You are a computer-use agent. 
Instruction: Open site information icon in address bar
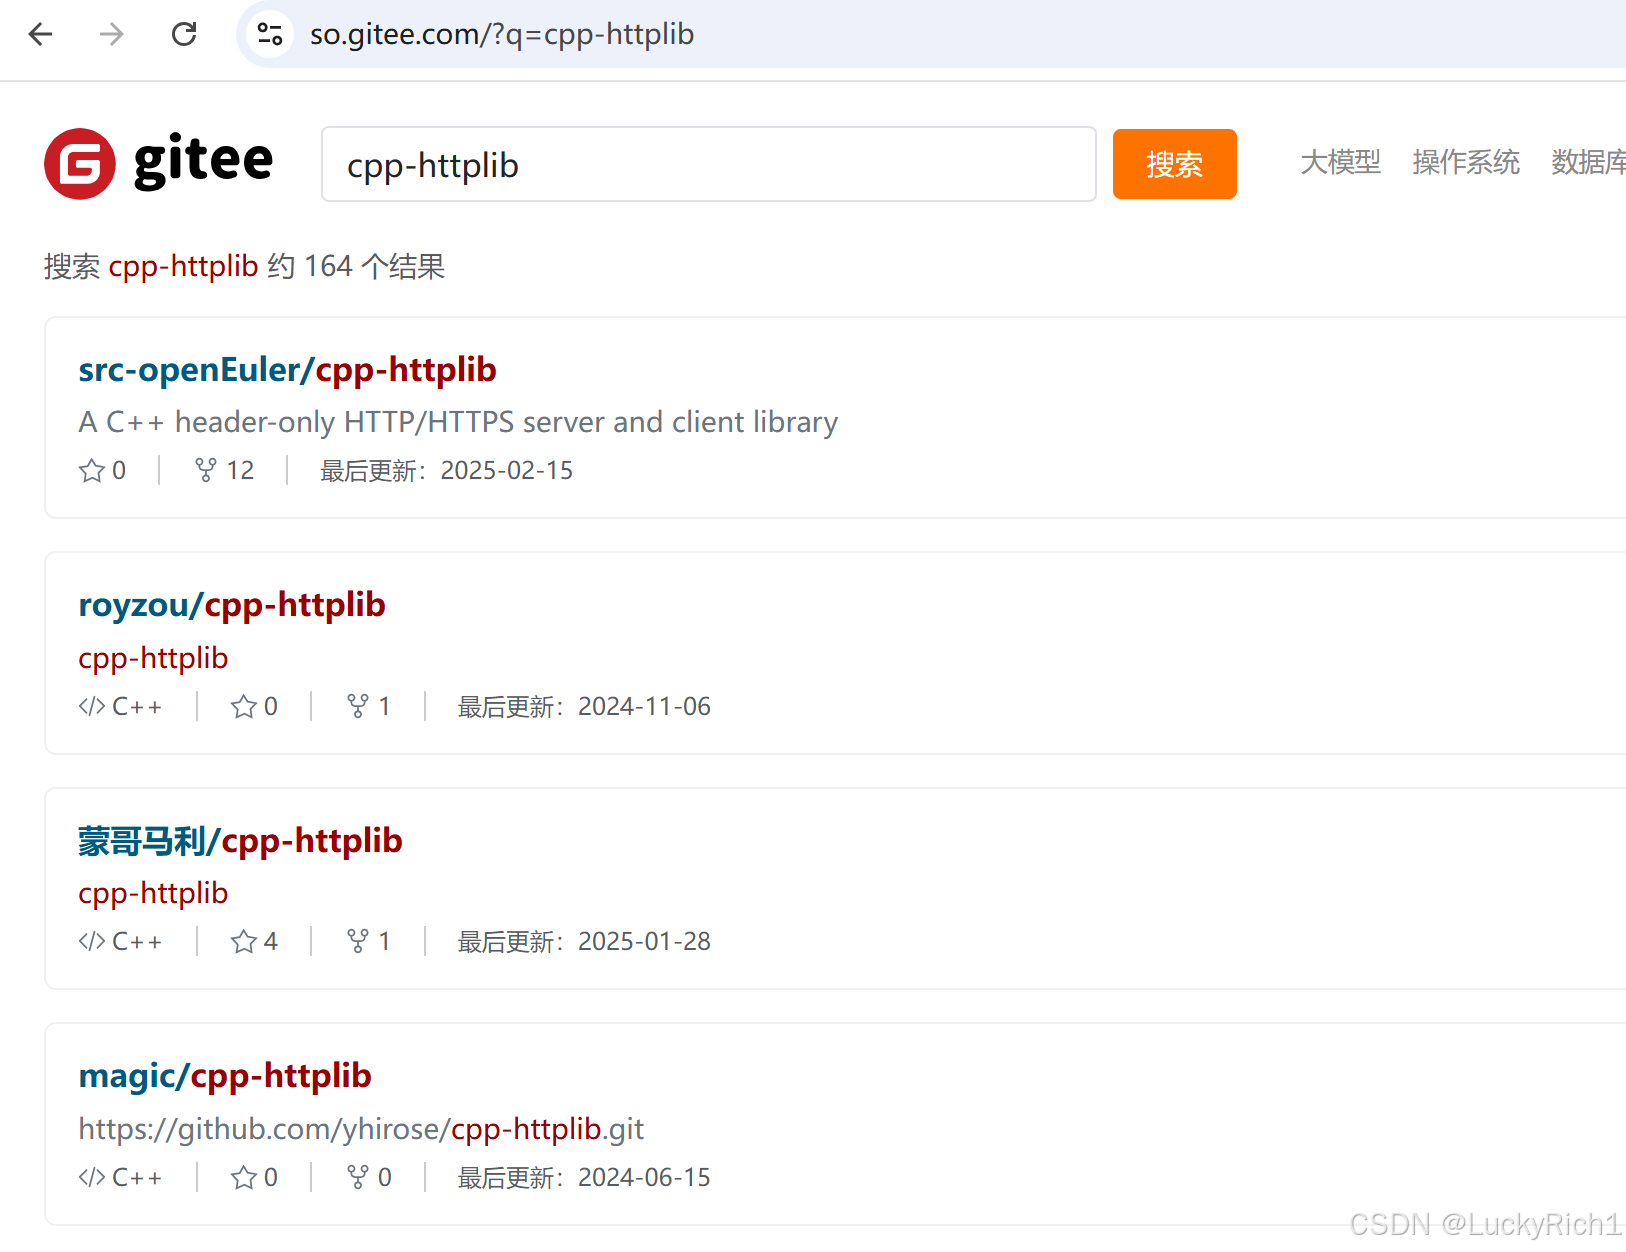(269, 34)
